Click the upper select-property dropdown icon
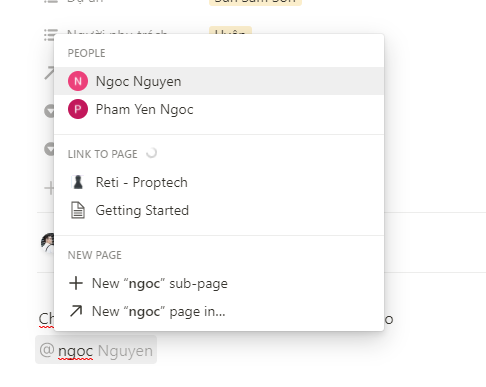 [49, 111]
